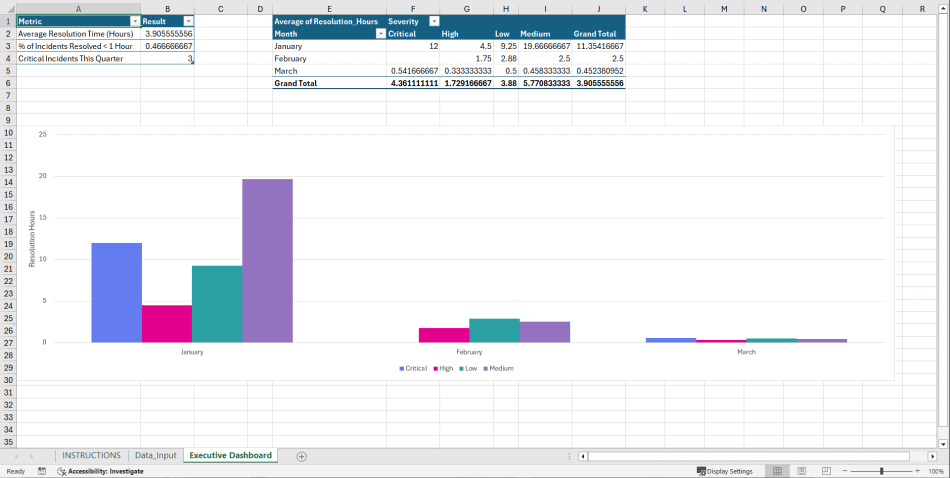Switch to the INSTRUCTIONS sheet tab
This screenshot has width=950, height=478.
91,456
